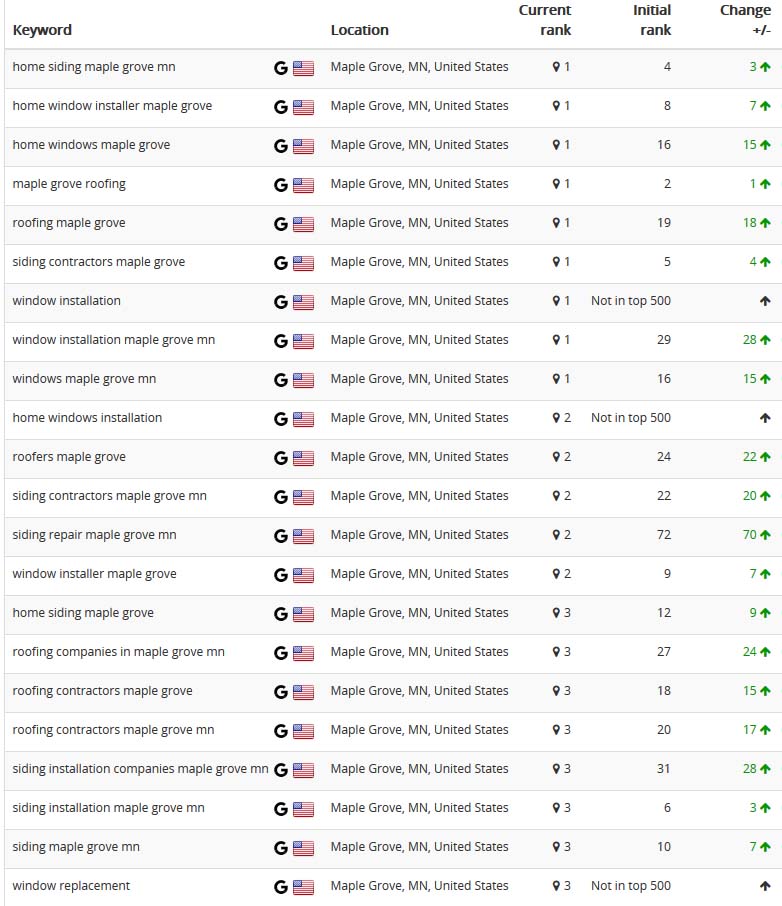This screenshot has width=782, height=906.
Task: Click map pin icon for roofers maple grove
Action: coord(557,457)
